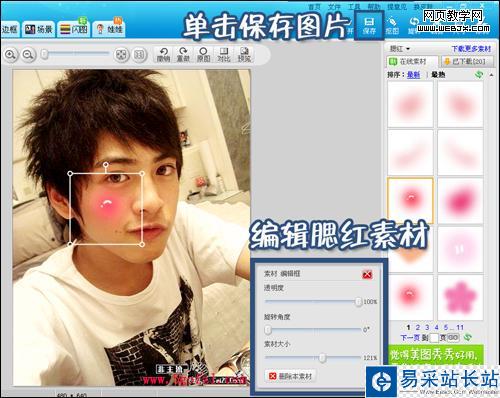Click the 删除本素材 button
This screenshot has height=398, width=500.
(291, 376)
